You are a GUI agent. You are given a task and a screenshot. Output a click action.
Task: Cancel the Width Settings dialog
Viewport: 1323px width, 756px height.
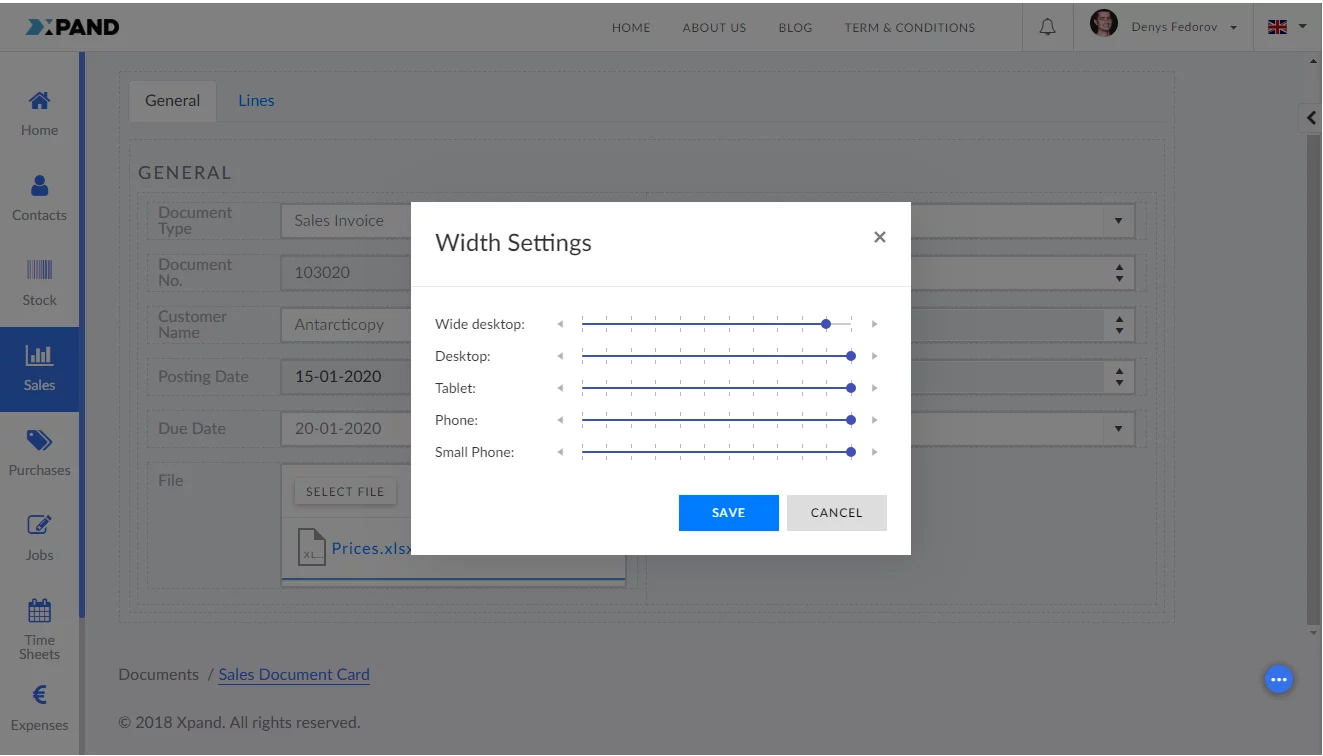[x=836, y=513]
